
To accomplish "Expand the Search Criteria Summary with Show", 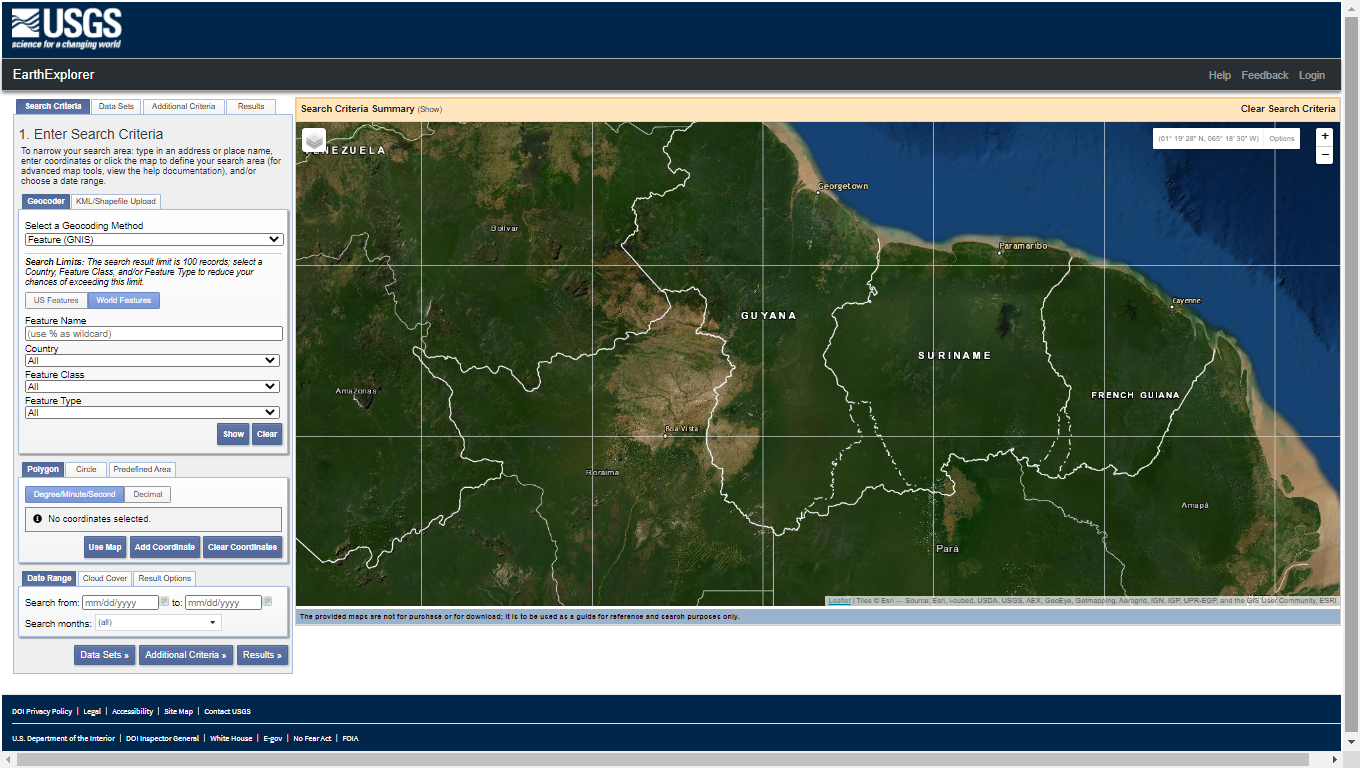I will pyautogui.click(x=432, y=108).
